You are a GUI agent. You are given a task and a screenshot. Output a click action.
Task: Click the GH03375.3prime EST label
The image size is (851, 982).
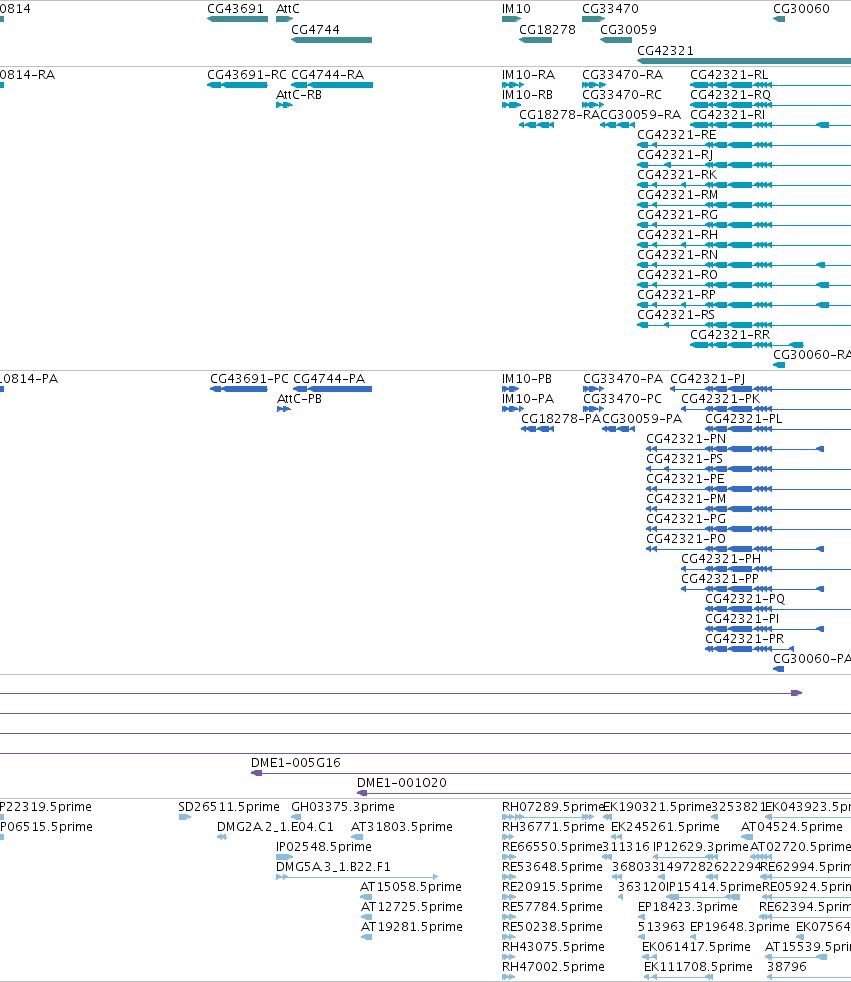(x=343, y=807)
